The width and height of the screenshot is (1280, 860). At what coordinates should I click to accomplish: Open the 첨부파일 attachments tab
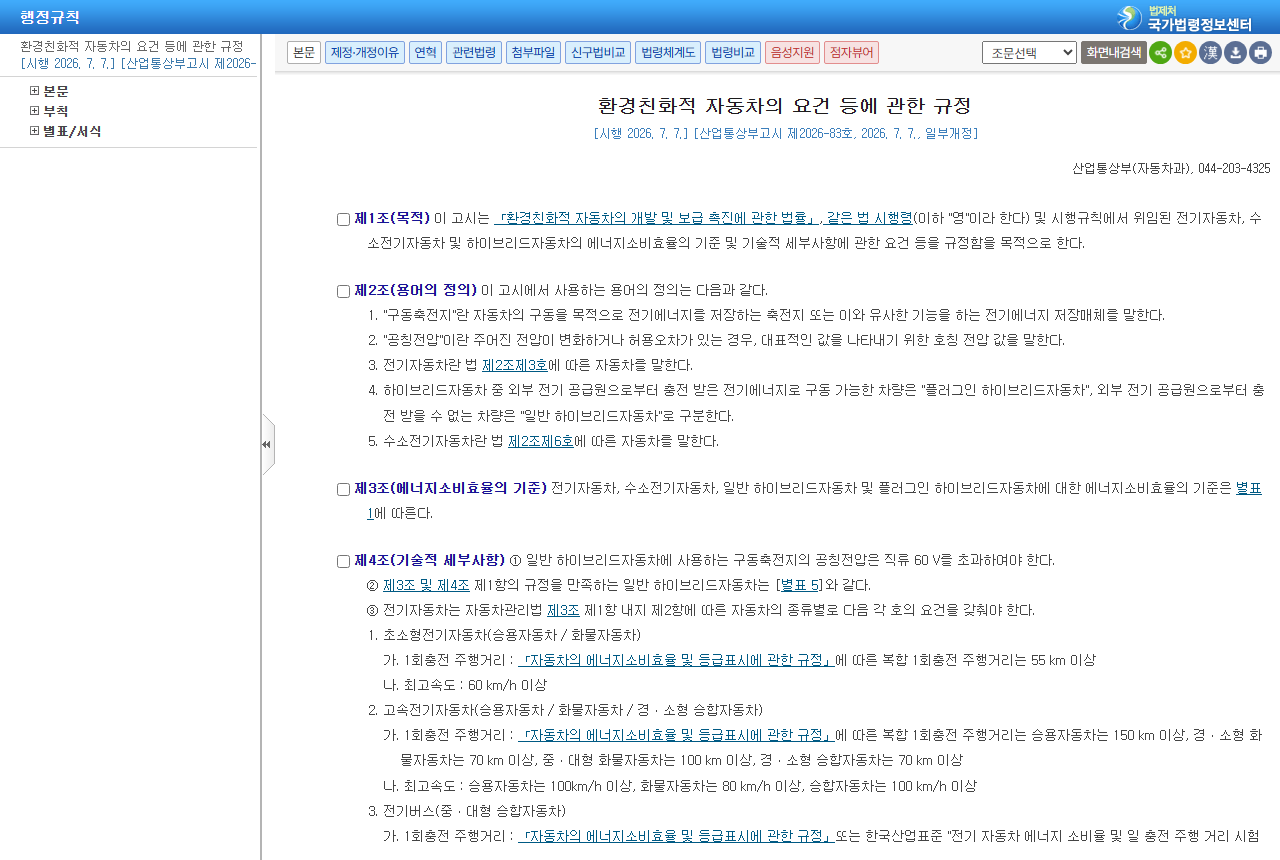(x=533, y=53)
